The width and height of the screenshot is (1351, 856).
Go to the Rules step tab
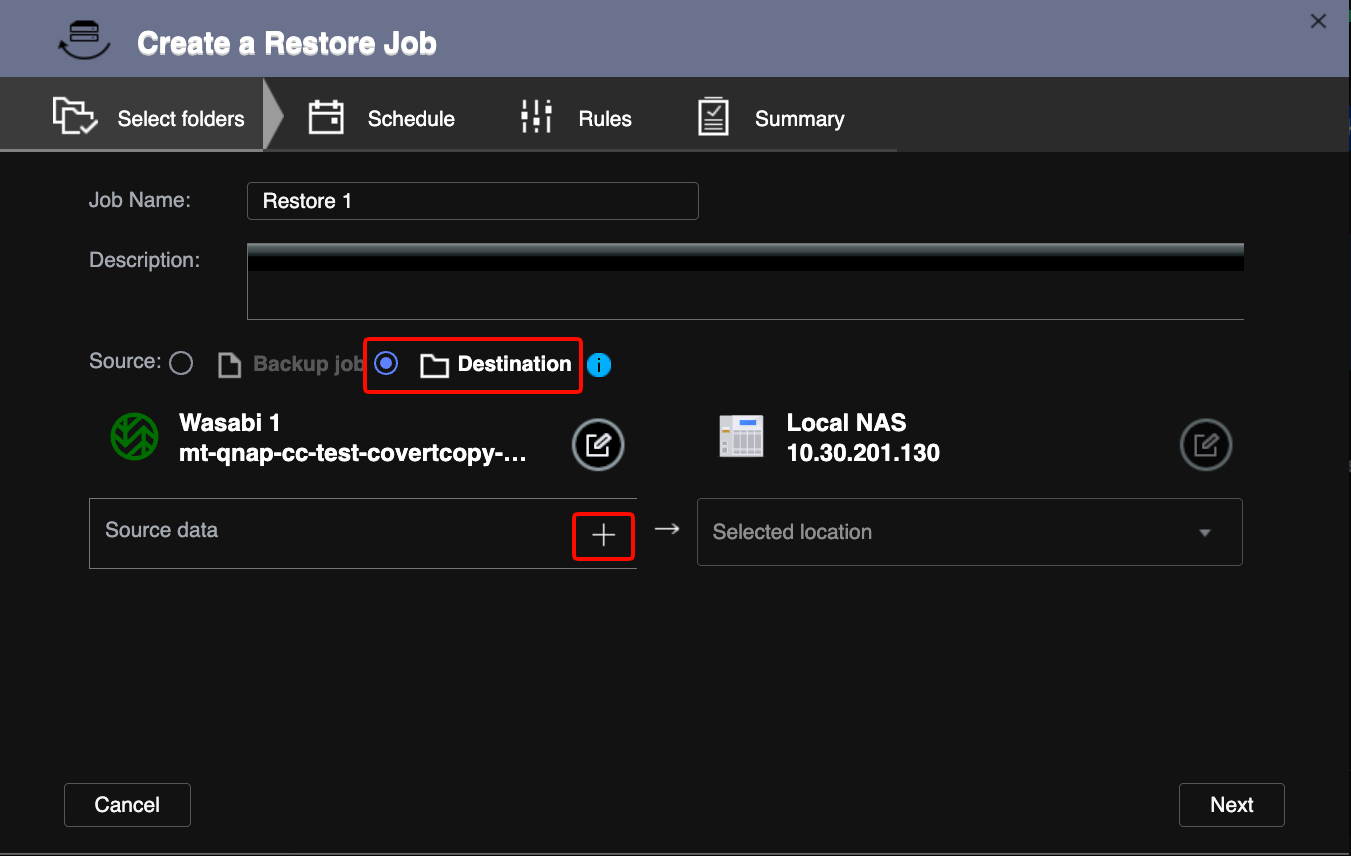click(x=576, y=118)
